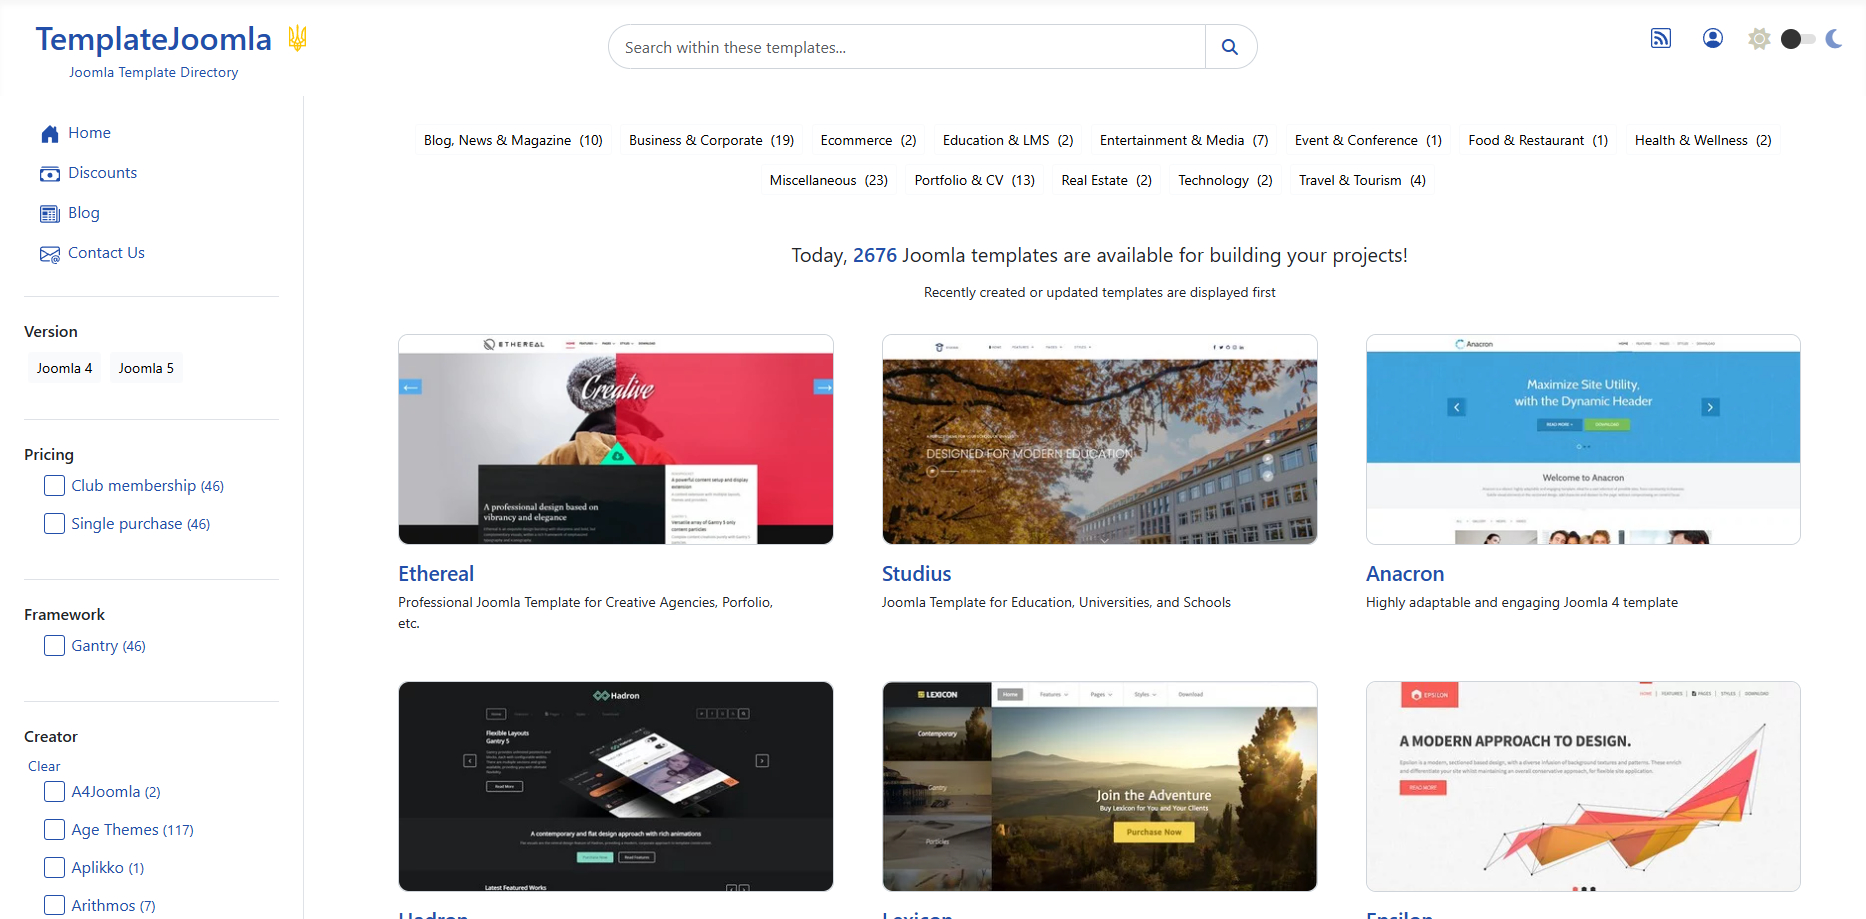Screen dimensions: 1866x919
Task: Clear the Creator filter
Action: pos(44,767)
